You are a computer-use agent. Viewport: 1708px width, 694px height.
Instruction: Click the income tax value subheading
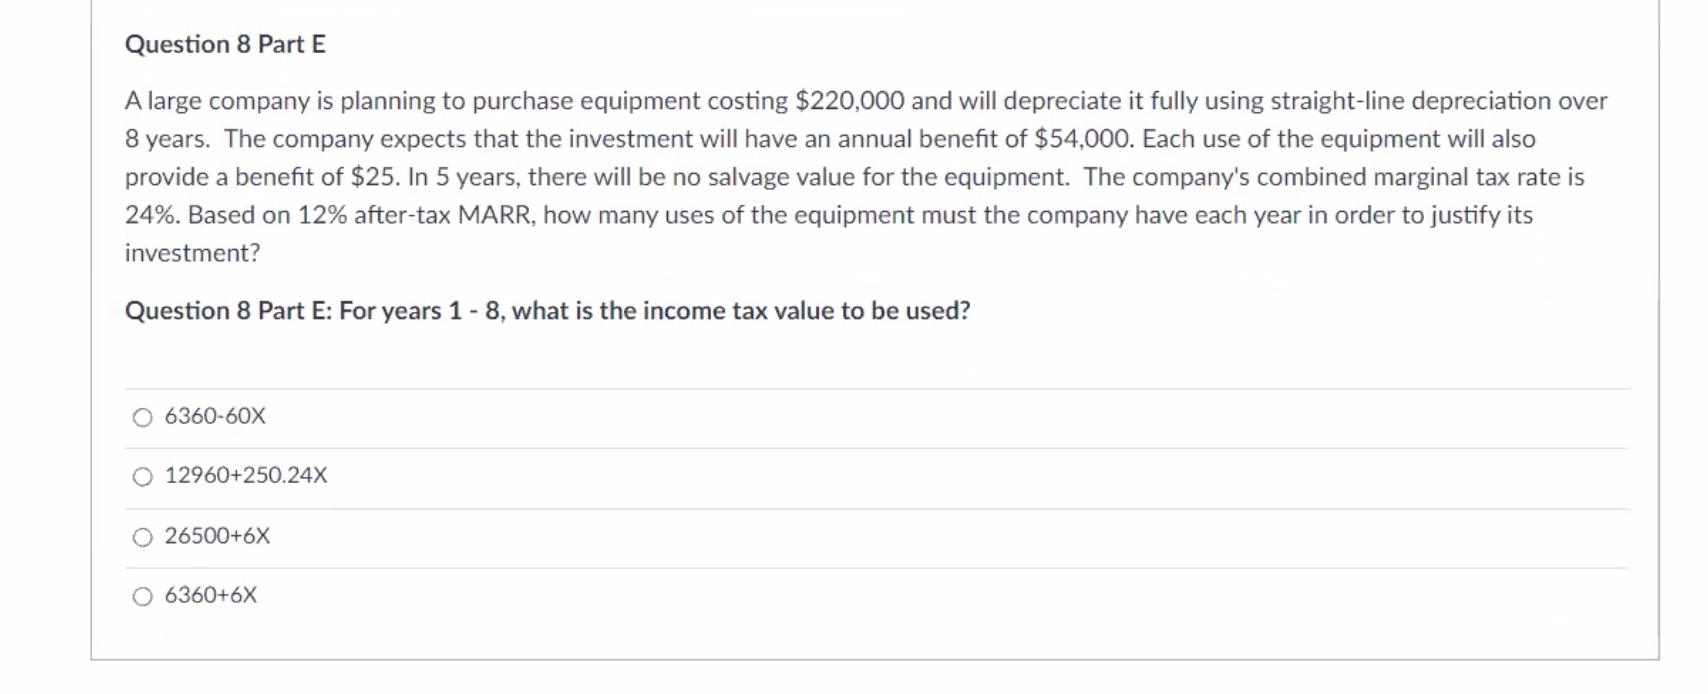(546, 311)
